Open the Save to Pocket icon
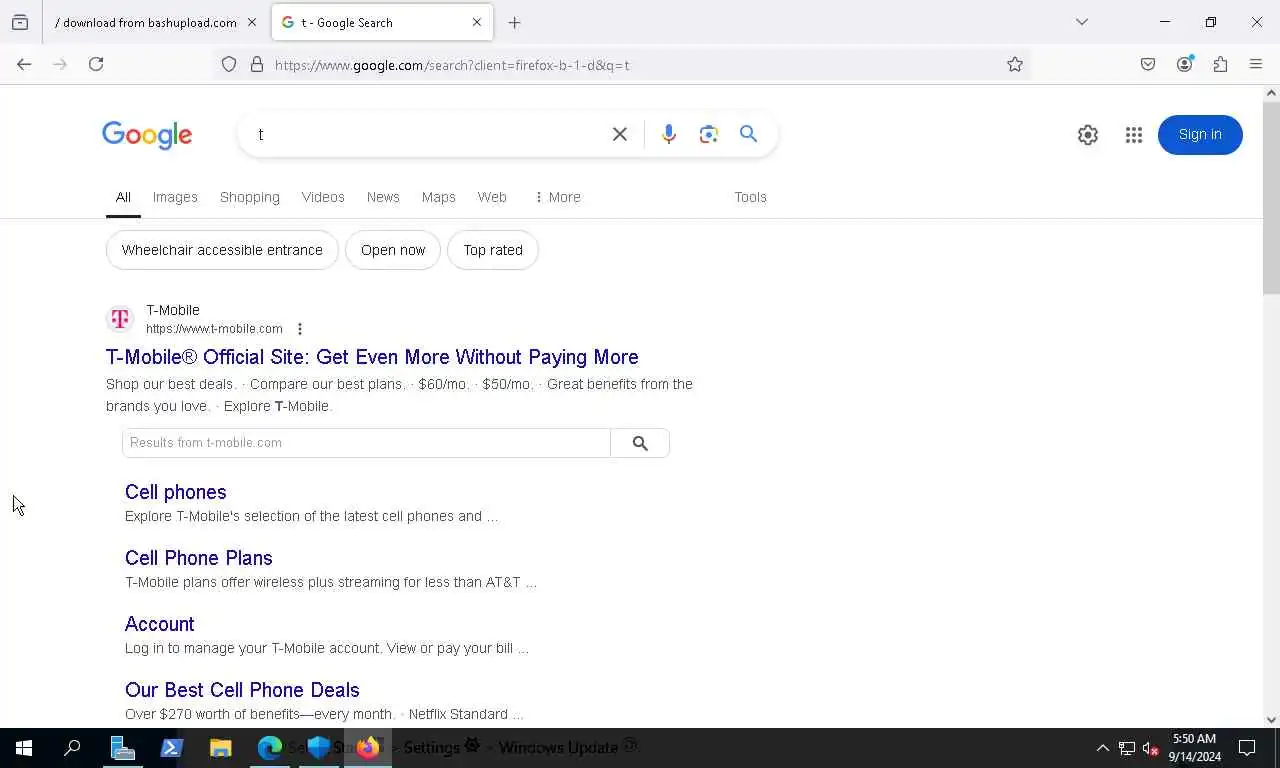Viewport: 1280px width, 768px height. tap(1148, 65)
